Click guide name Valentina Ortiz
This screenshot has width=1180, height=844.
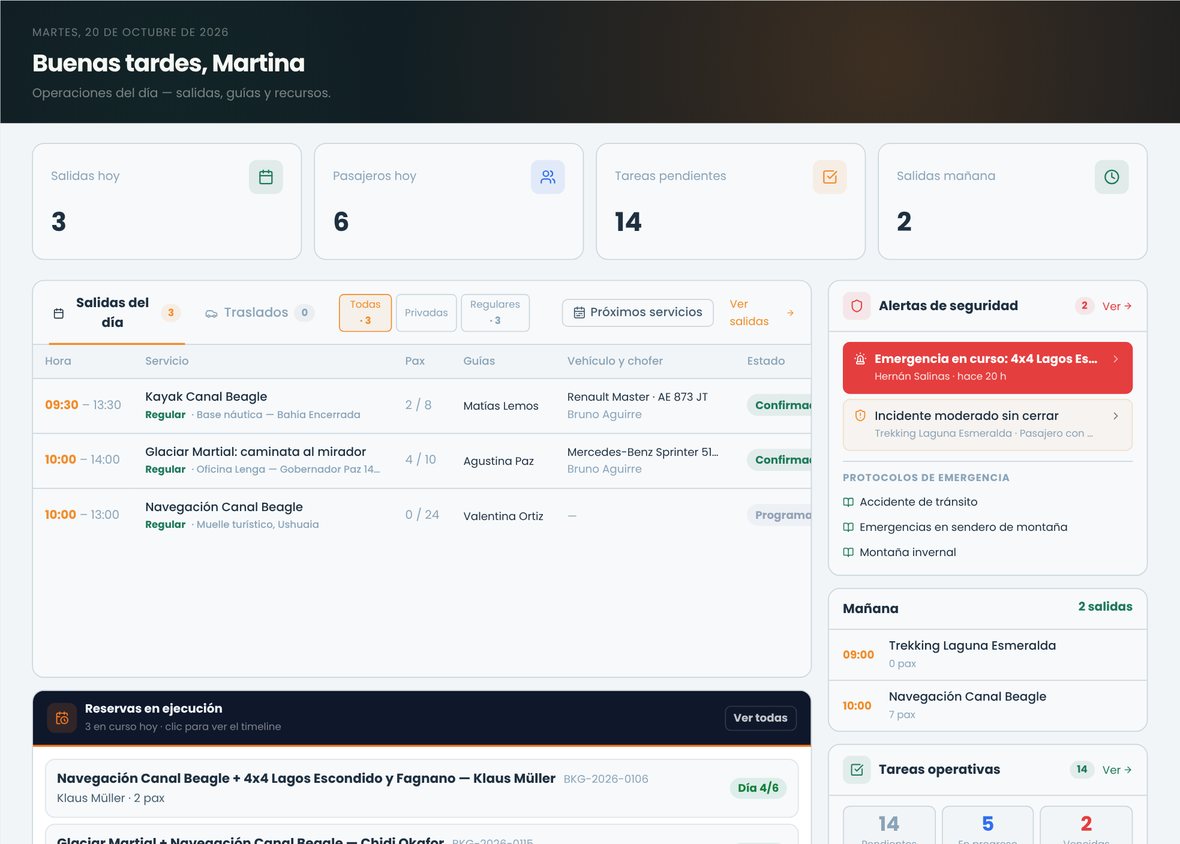[x=503, y=516]
